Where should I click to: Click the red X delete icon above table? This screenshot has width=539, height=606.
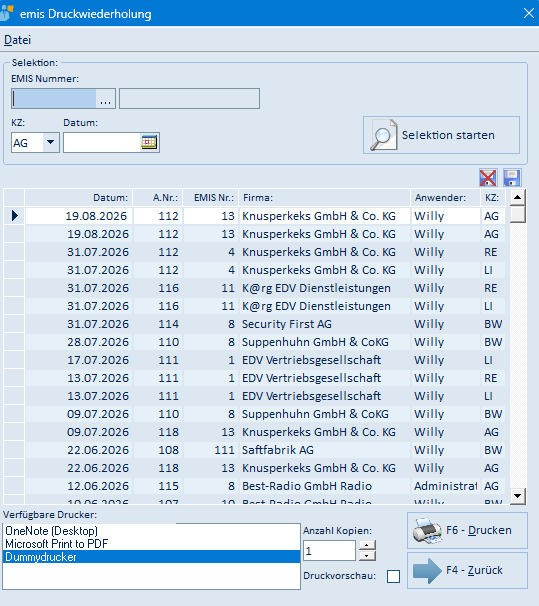coord(488,178)
